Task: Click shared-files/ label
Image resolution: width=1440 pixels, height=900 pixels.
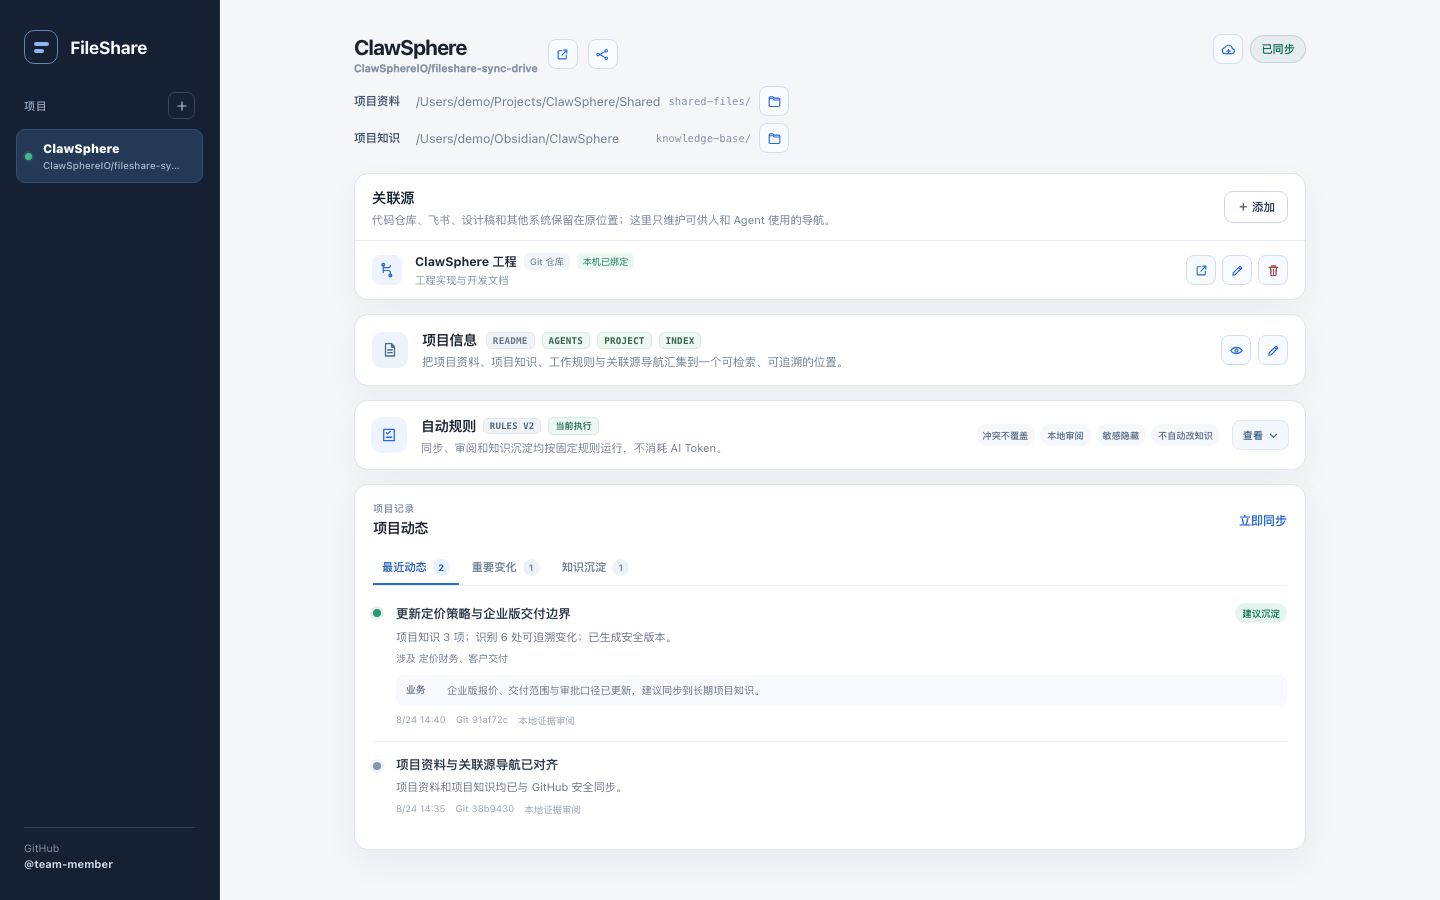Action: point(710,102)
